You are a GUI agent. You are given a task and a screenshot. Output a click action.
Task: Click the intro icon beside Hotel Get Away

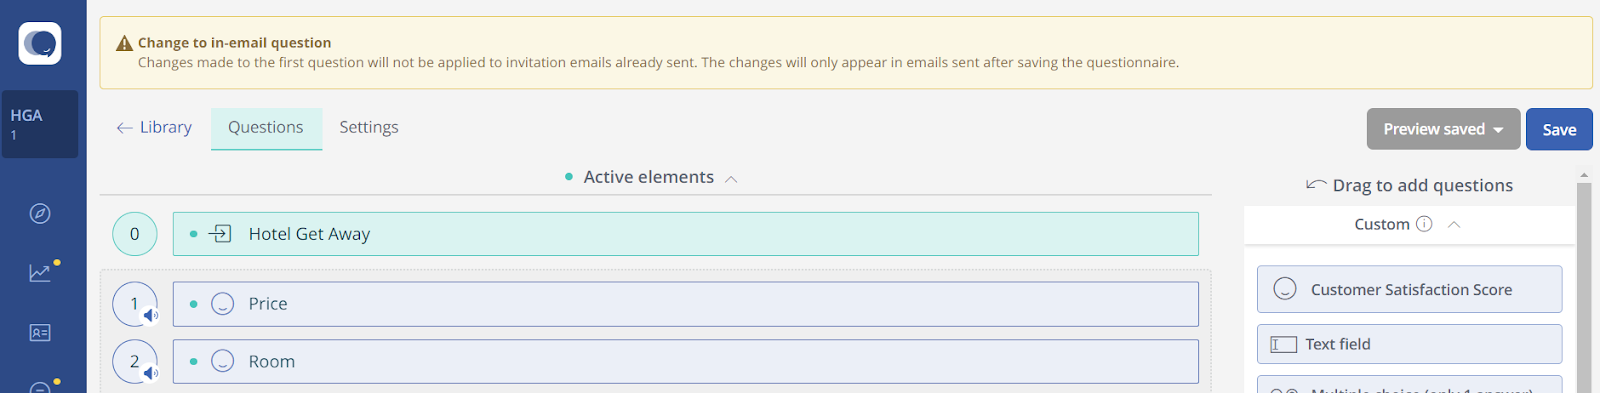[220, 234]
